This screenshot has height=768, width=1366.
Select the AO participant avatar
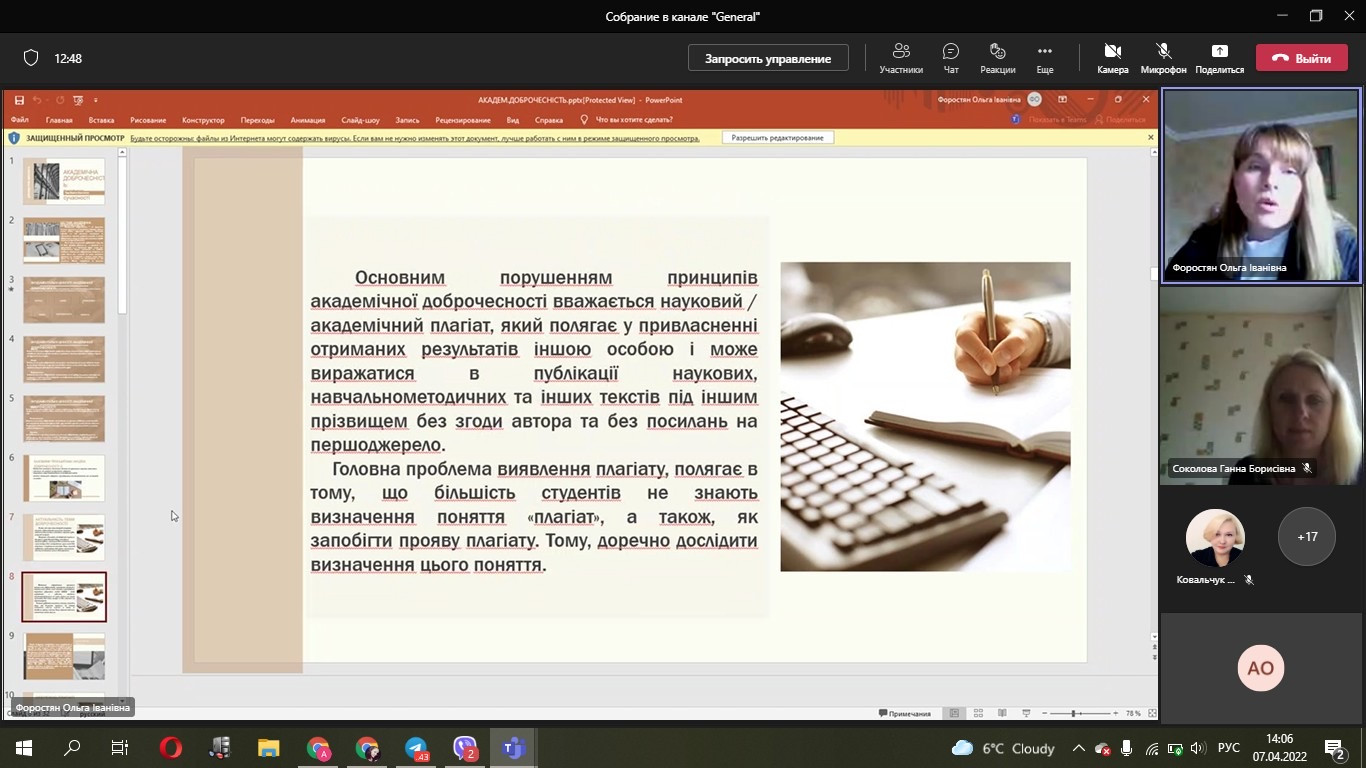coord(1261,668)
